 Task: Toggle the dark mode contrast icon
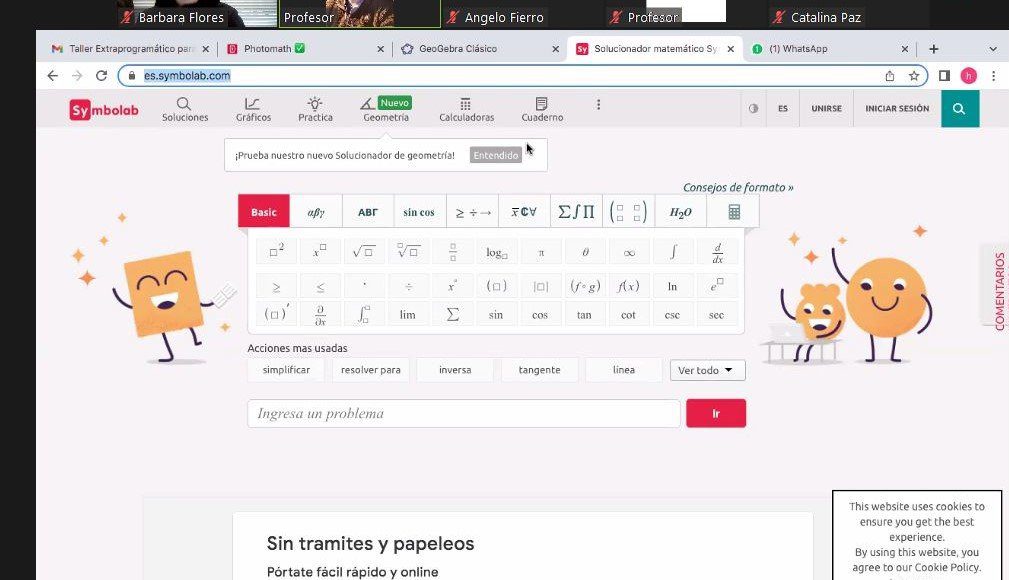[x=753, y=109]
